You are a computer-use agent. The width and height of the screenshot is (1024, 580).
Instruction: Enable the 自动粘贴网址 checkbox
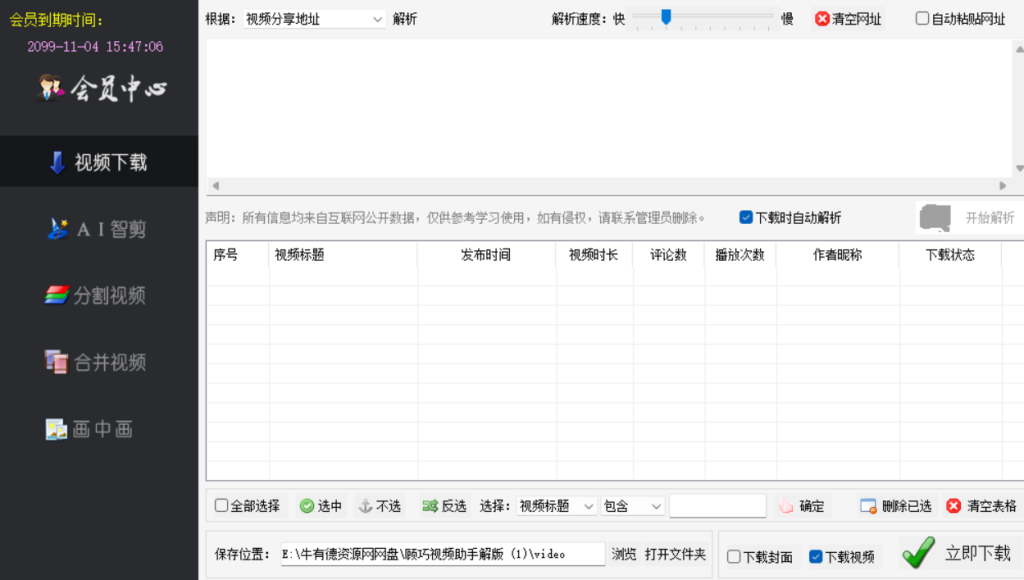[x=922, y=19]
